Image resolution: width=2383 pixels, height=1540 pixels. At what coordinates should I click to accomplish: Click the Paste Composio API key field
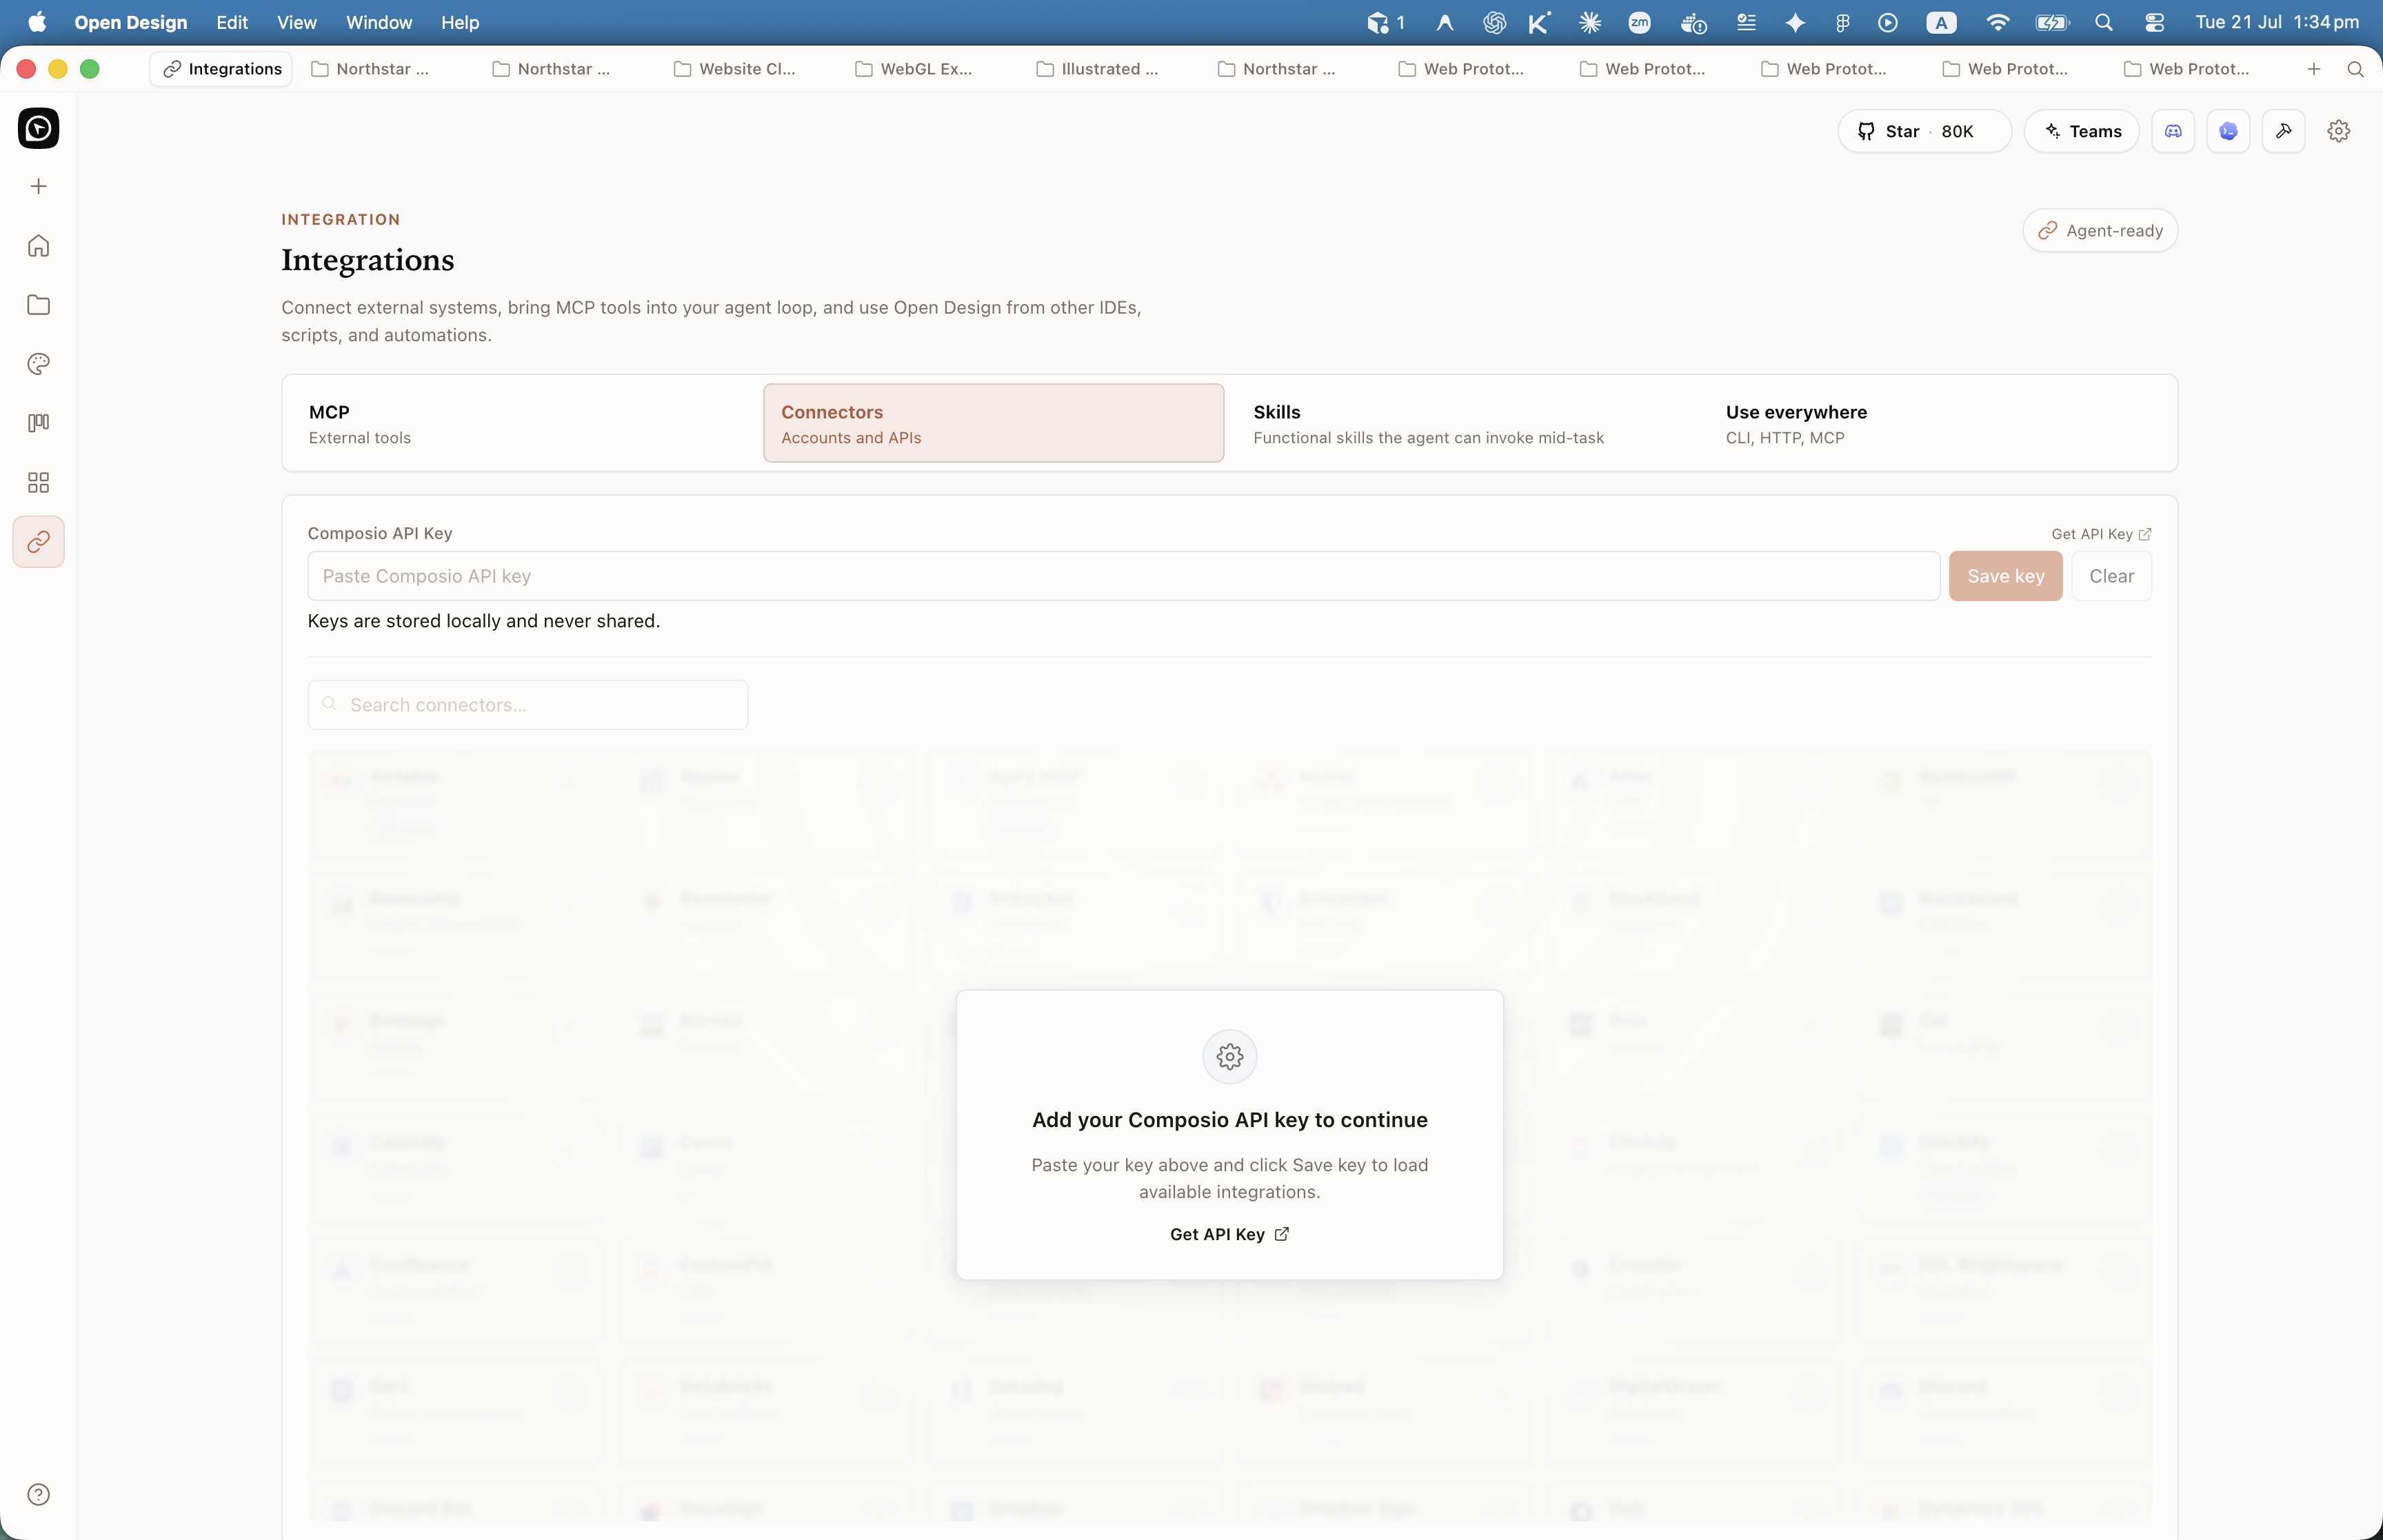pos(1124,576)
